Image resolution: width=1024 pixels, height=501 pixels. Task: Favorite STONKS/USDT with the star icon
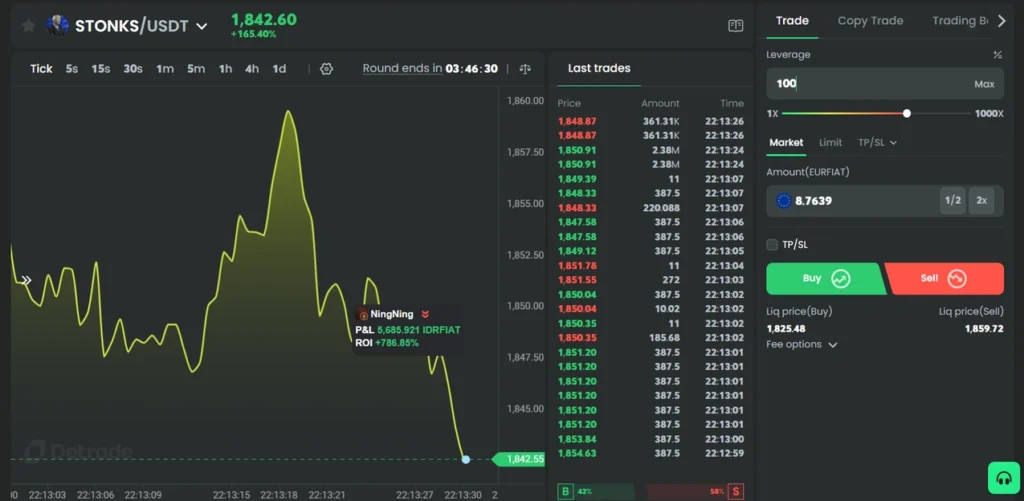(x=28, y=25)
